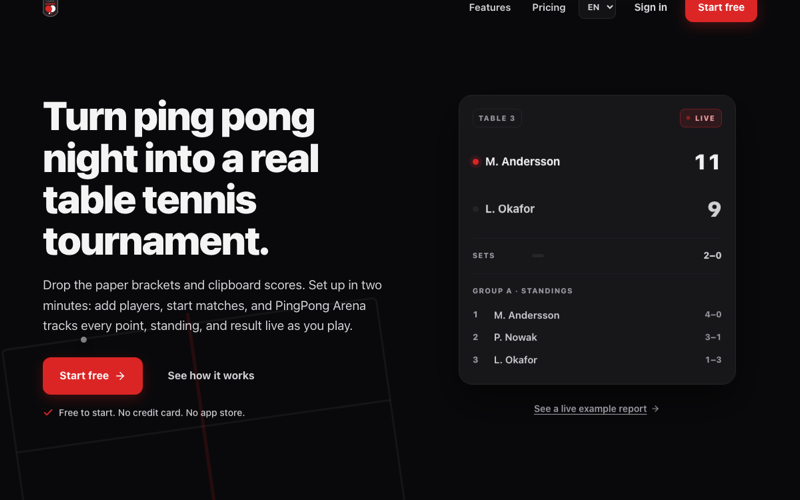Click the M. Andersson name in live match
This screenshot has height=500, width=800.
pyautogui.click(x=522, y=162)
